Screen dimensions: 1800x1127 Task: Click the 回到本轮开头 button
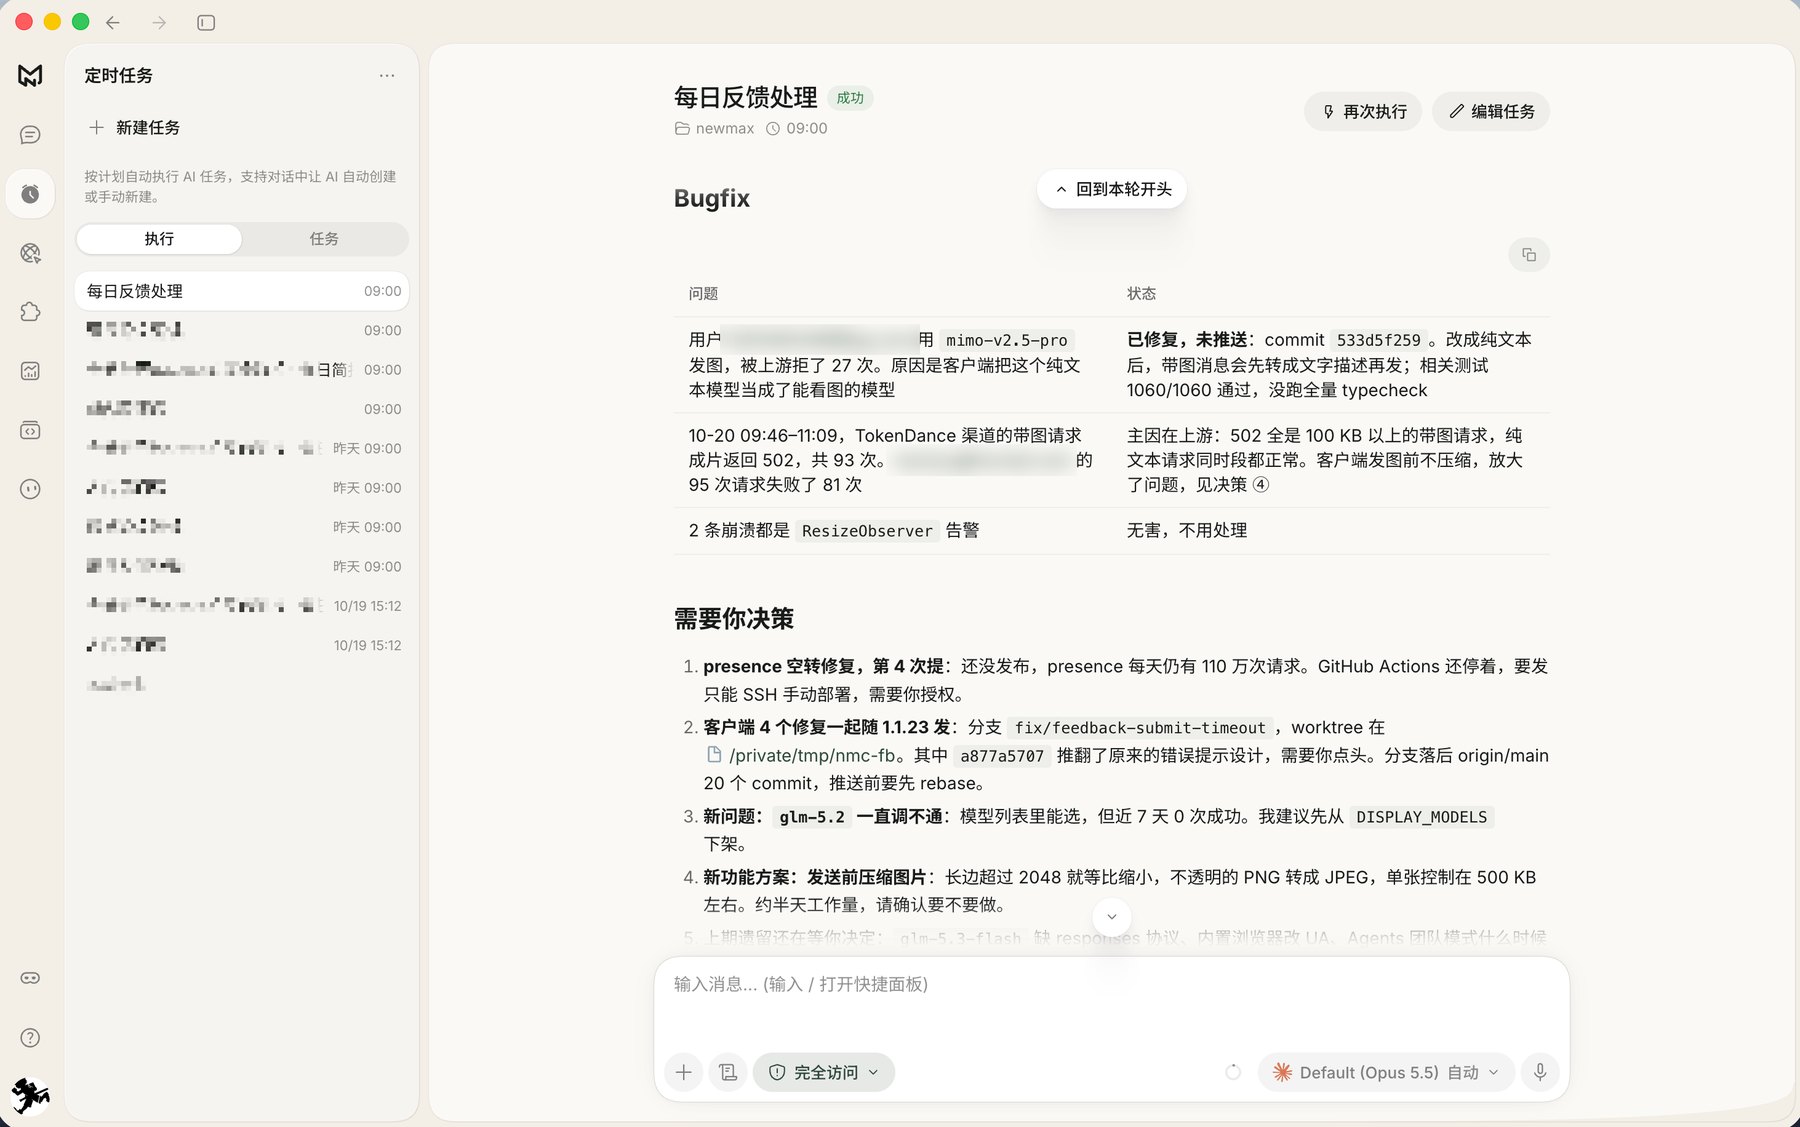pos(1112,189)
